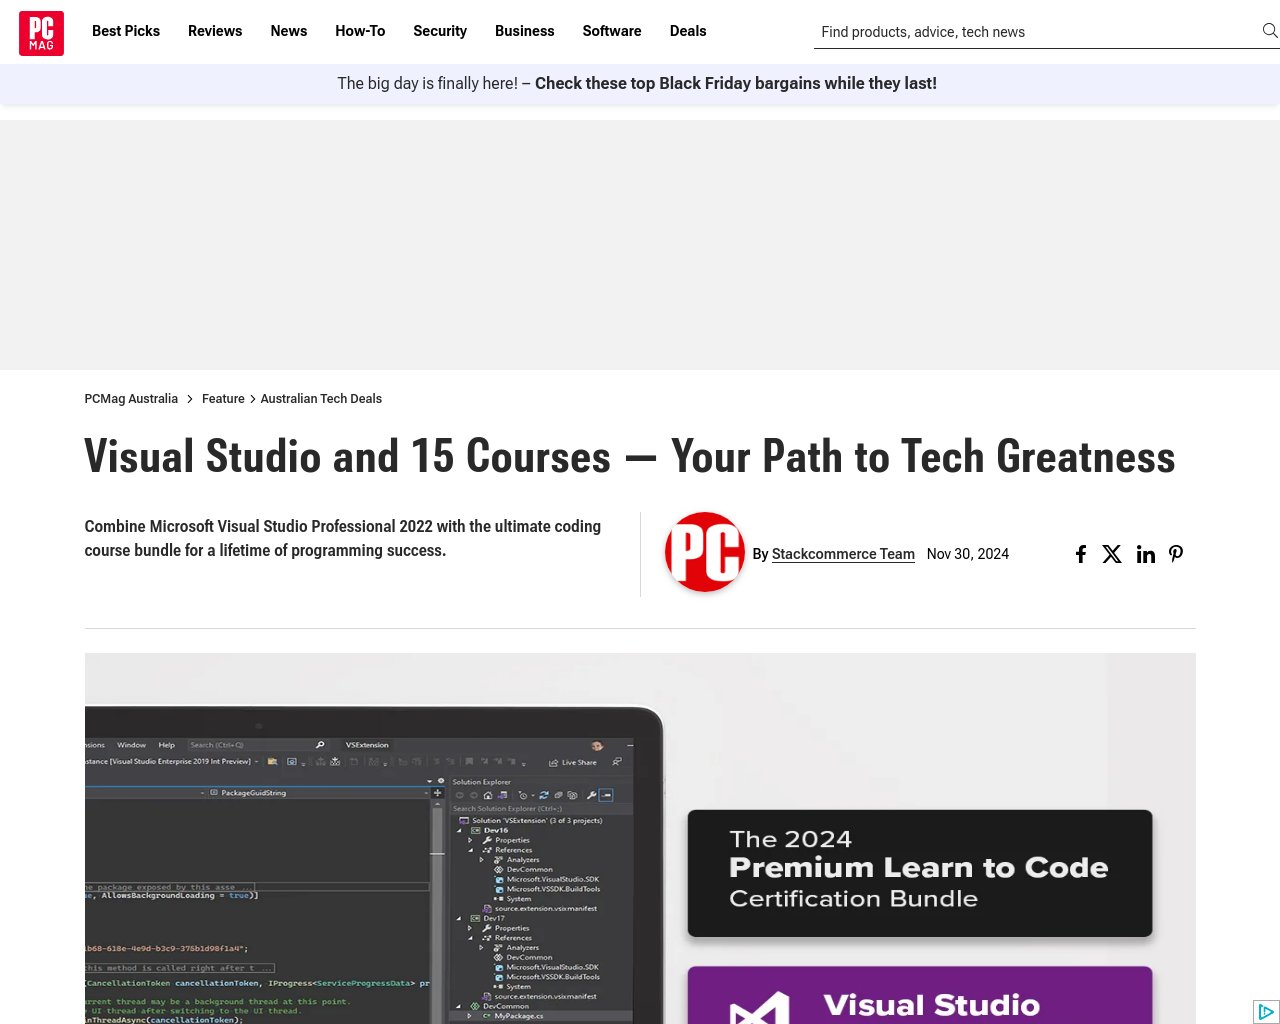Click the PCMag logo

click(x=41, y=33)
